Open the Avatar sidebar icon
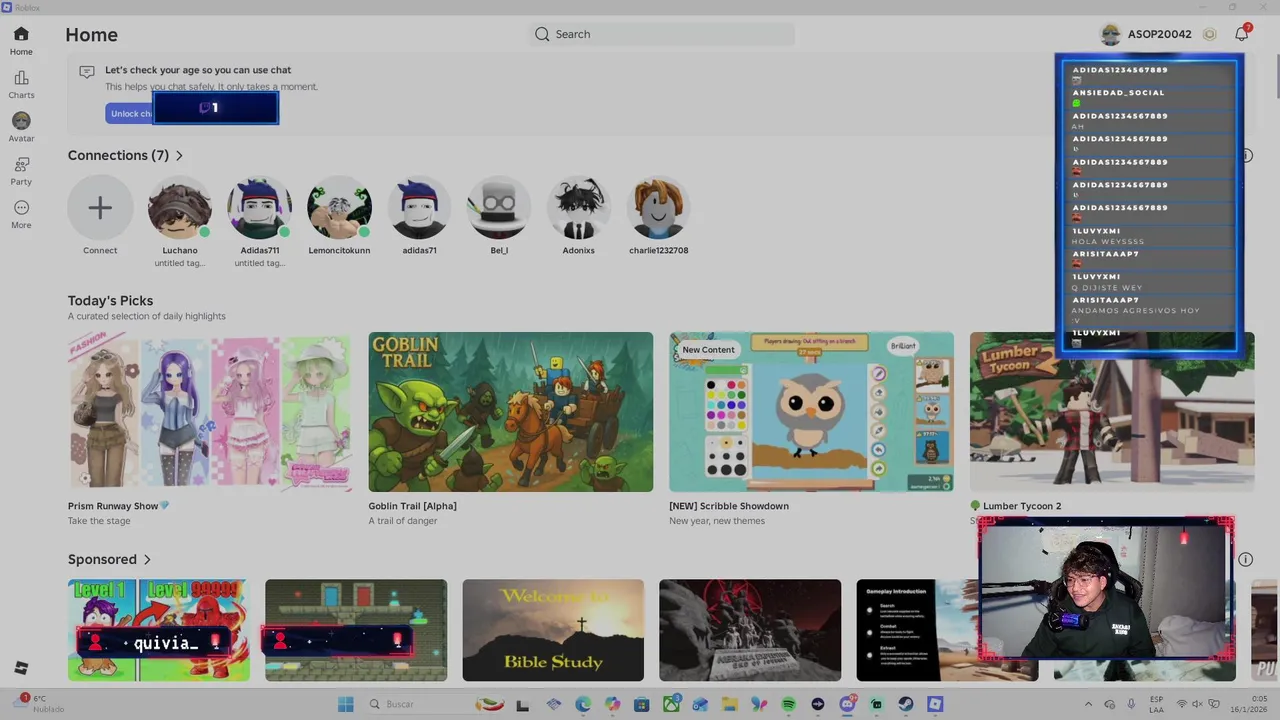Image resolution: width=1280 pixels, height=720 pixels. pos(21,121)
